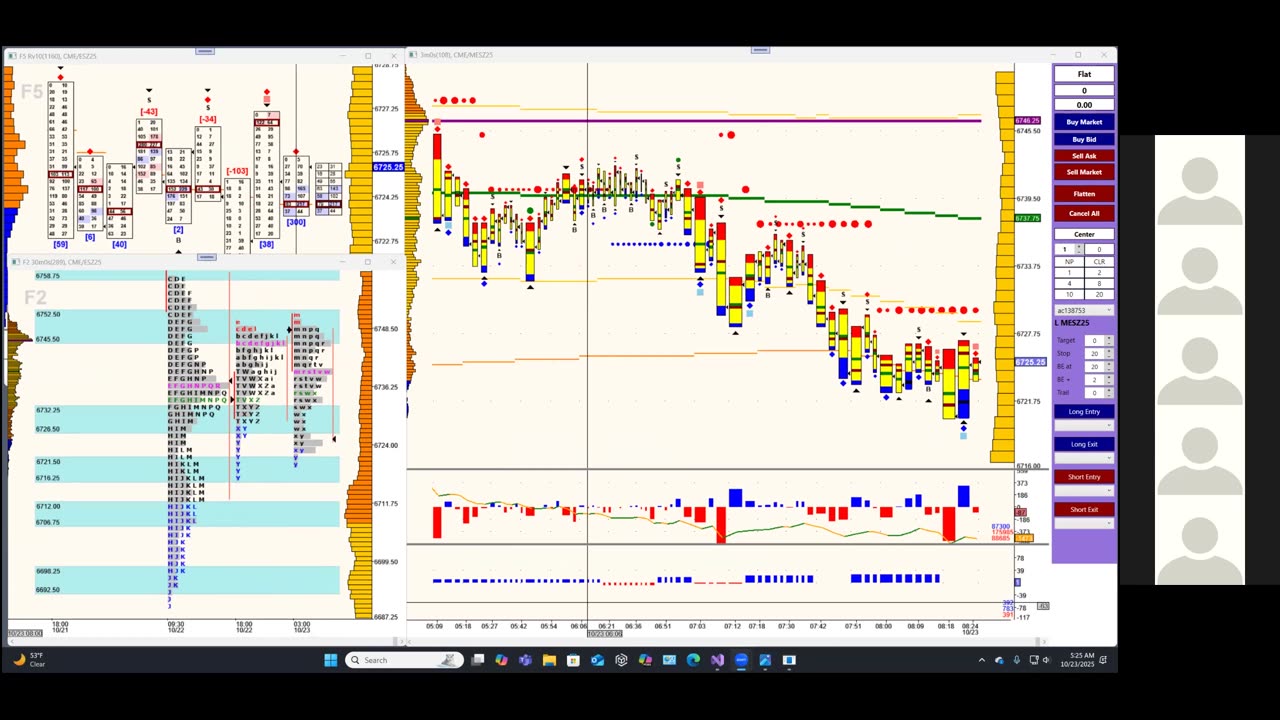Open the Windows Start menu
The height and width of the screenshot is (720, 1280).
tap(331, 660)
